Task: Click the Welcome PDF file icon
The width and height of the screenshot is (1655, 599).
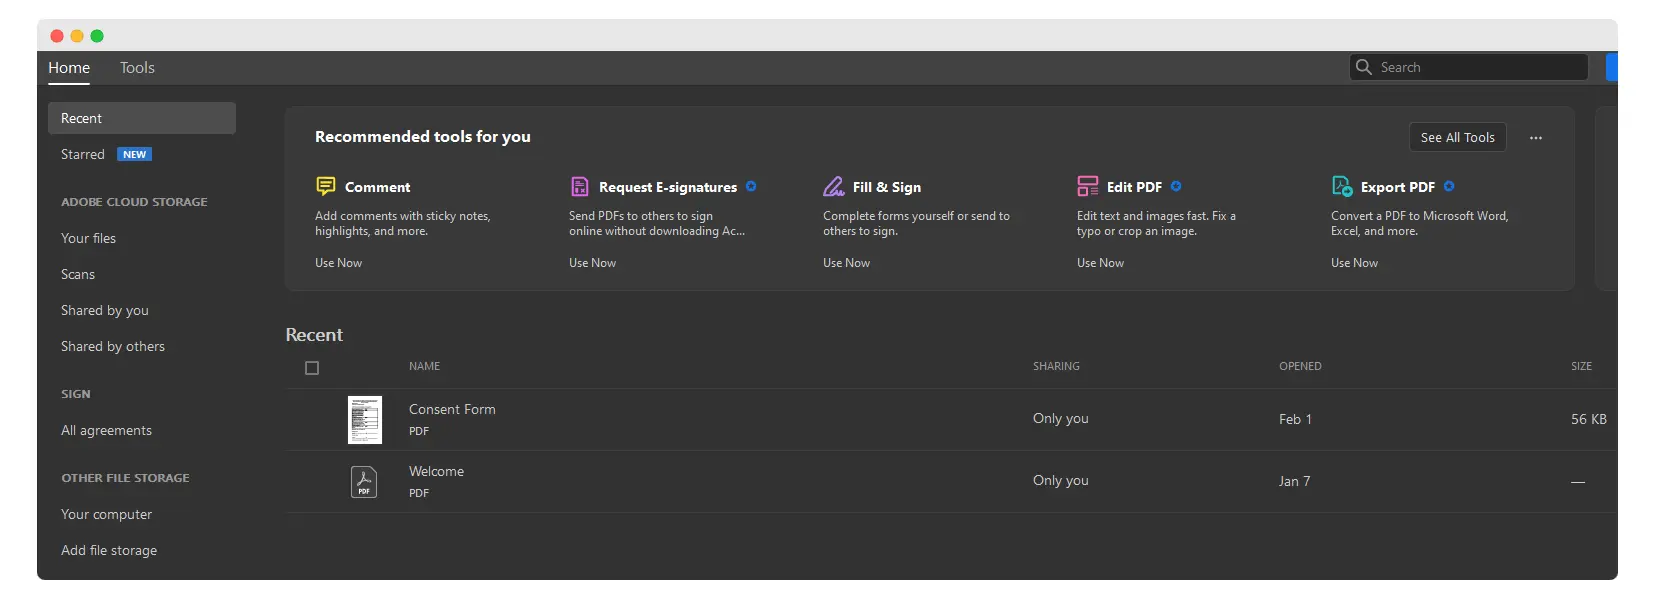Action: click(364, 482)
